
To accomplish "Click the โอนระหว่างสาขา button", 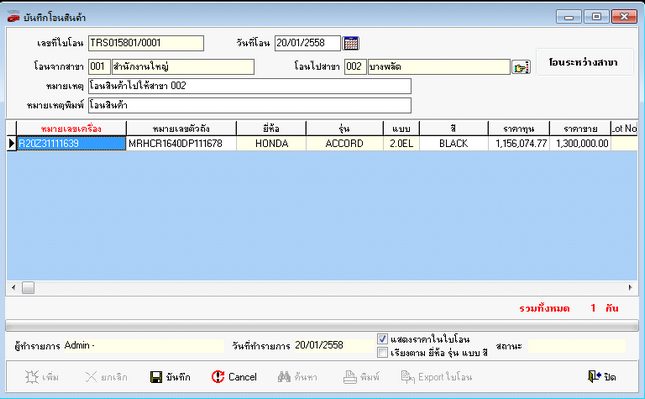I will 584,62.
